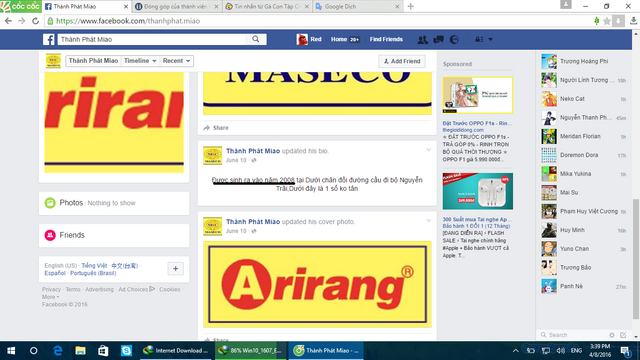Open a new browser tab
640x360 pixels.
pos(411,7)
